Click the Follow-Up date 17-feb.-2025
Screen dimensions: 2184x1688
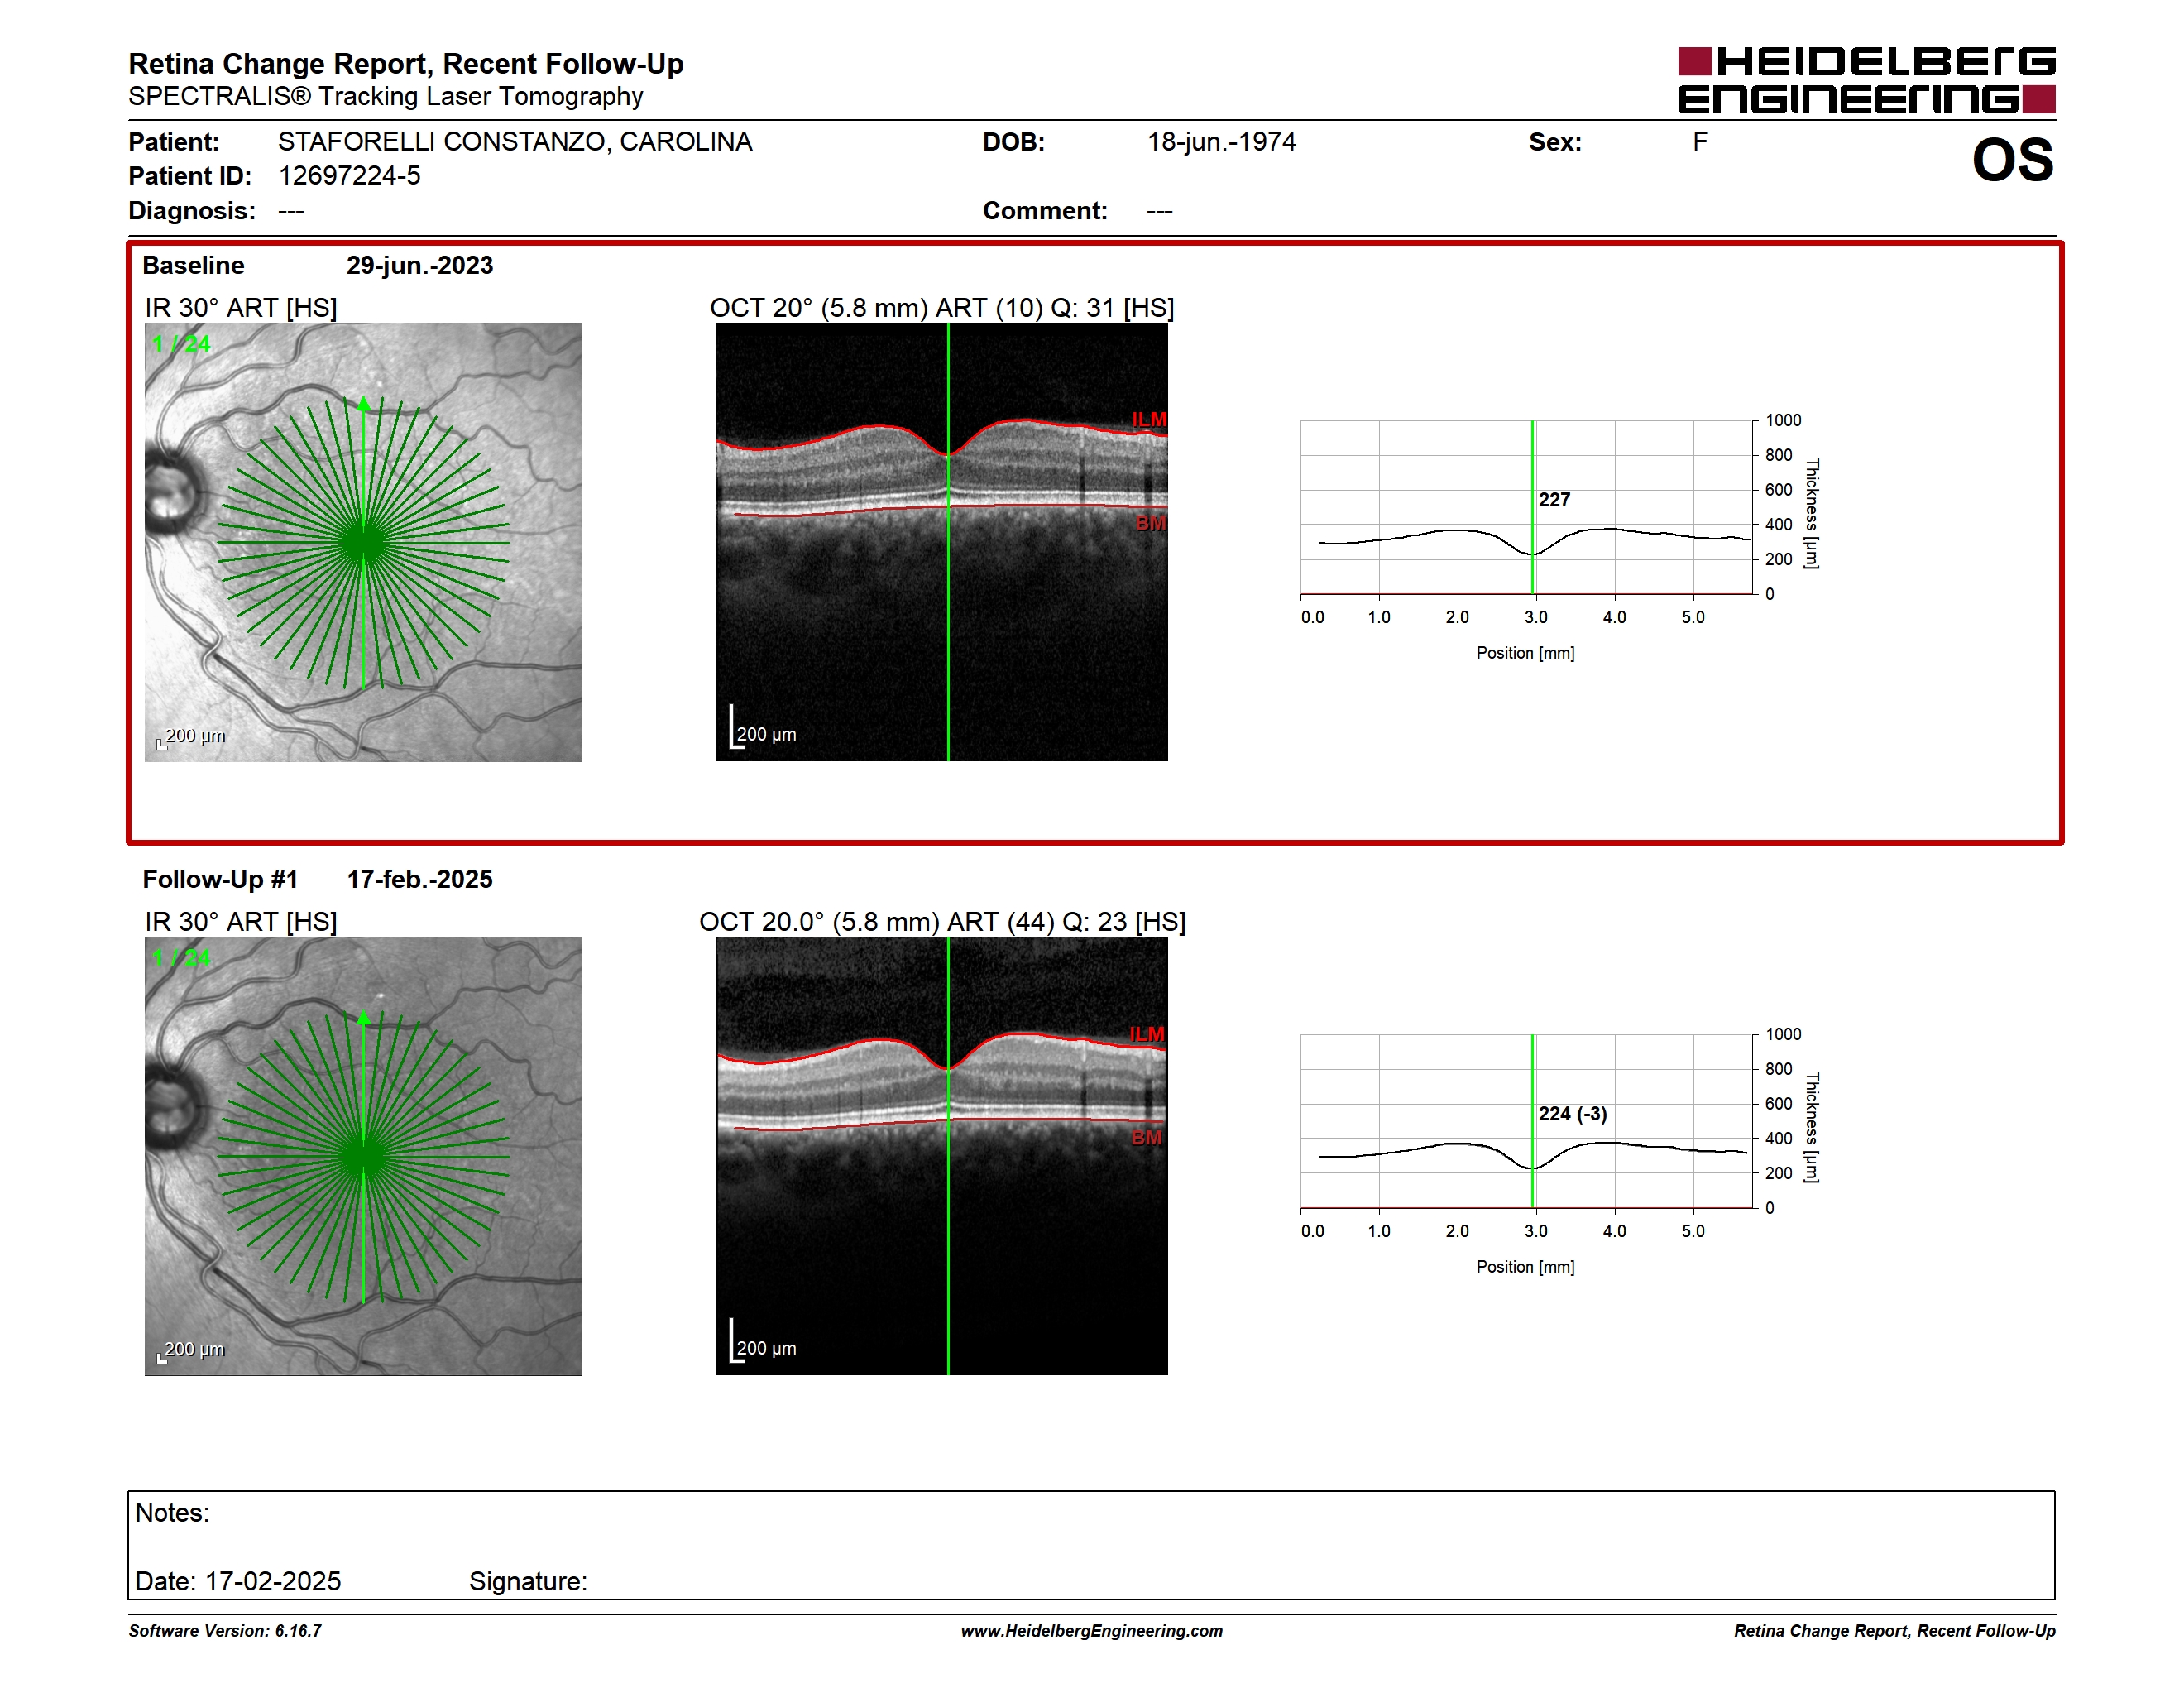420,880
